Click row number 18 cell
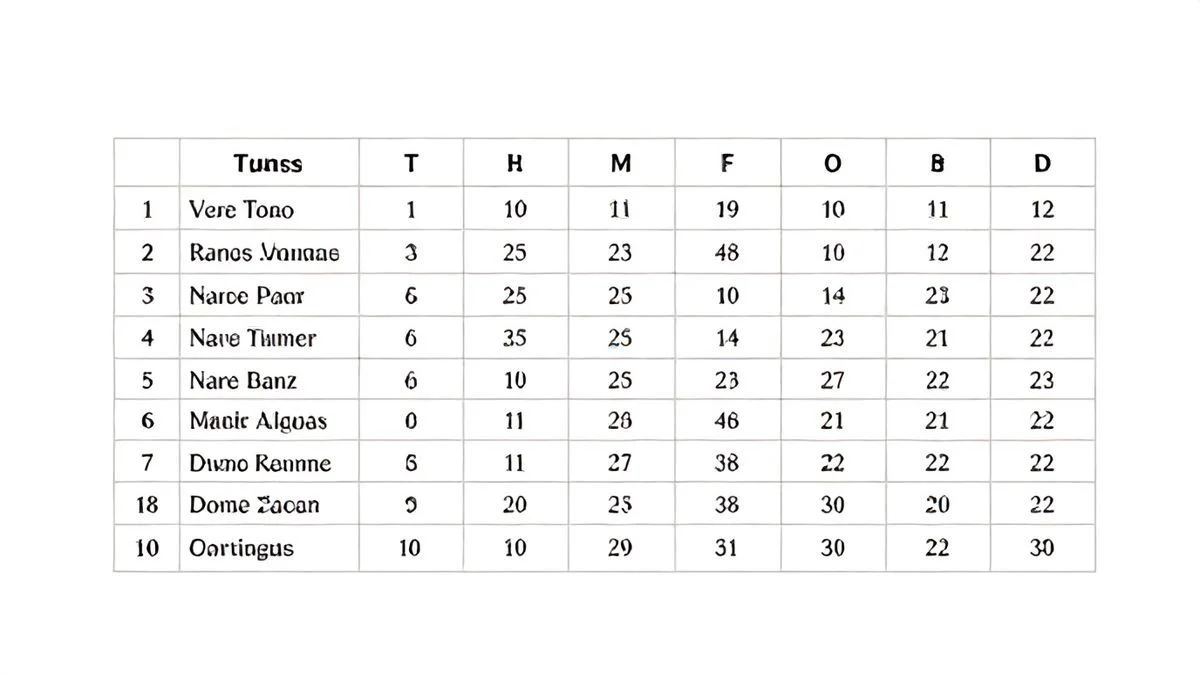 [x=147, y=505]
